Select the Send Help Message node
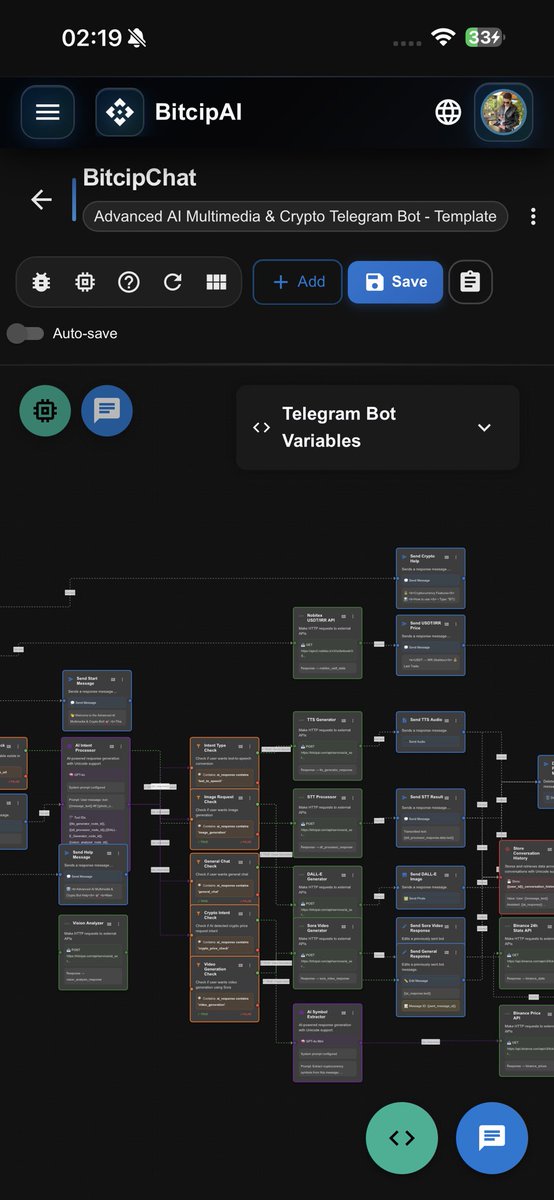The image size is (554, 1200). click(x=93, y=875)
